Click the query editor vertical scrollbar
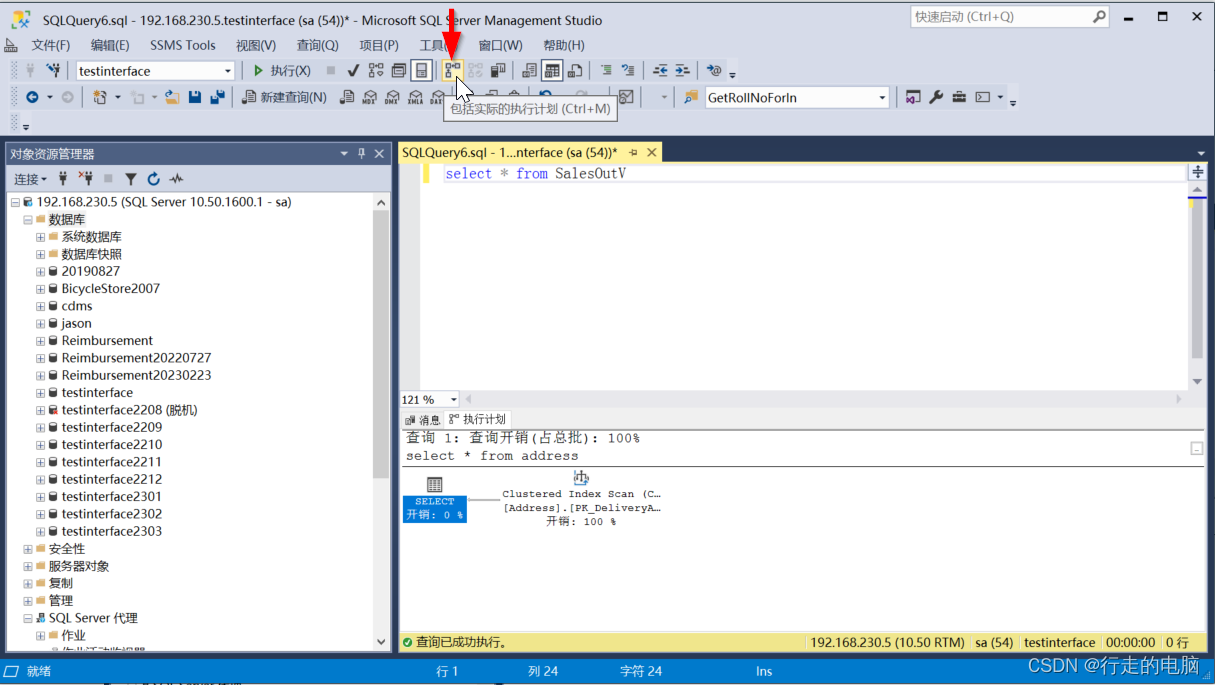1215x685 pixels. tap(1197, 286)
